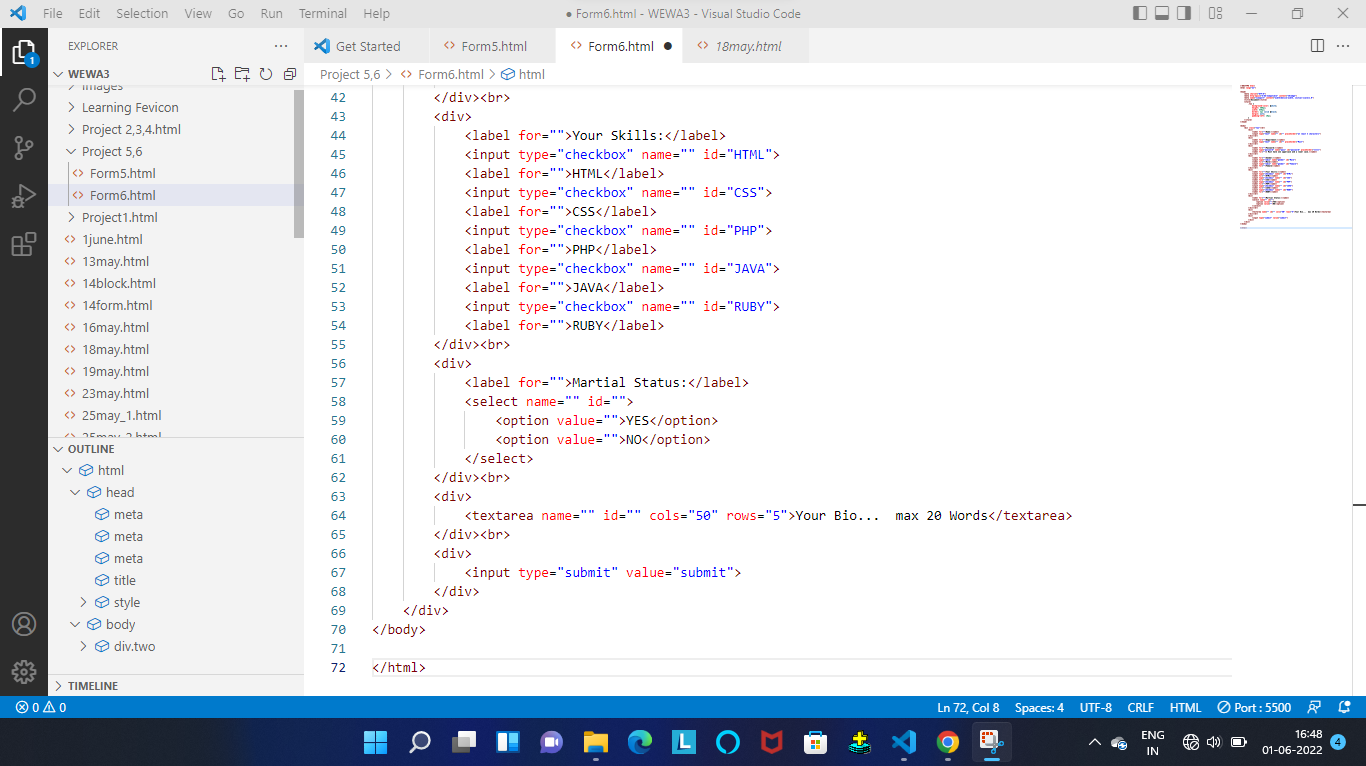Toggle the secondary side bar

(1184, 14)
